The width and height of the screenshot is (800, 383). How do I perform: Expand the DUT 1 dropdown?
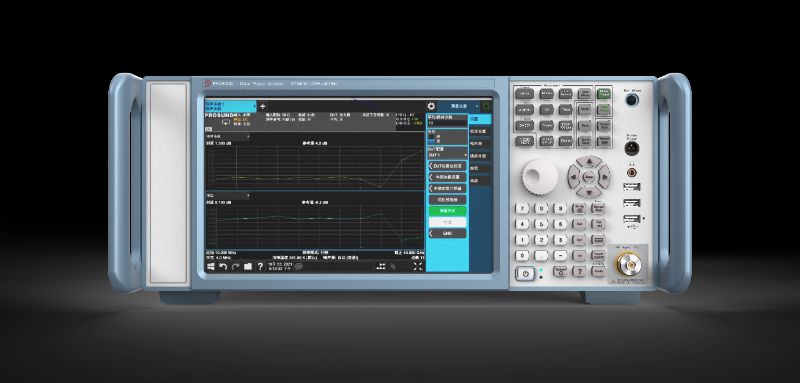click(x=447, y=155)
